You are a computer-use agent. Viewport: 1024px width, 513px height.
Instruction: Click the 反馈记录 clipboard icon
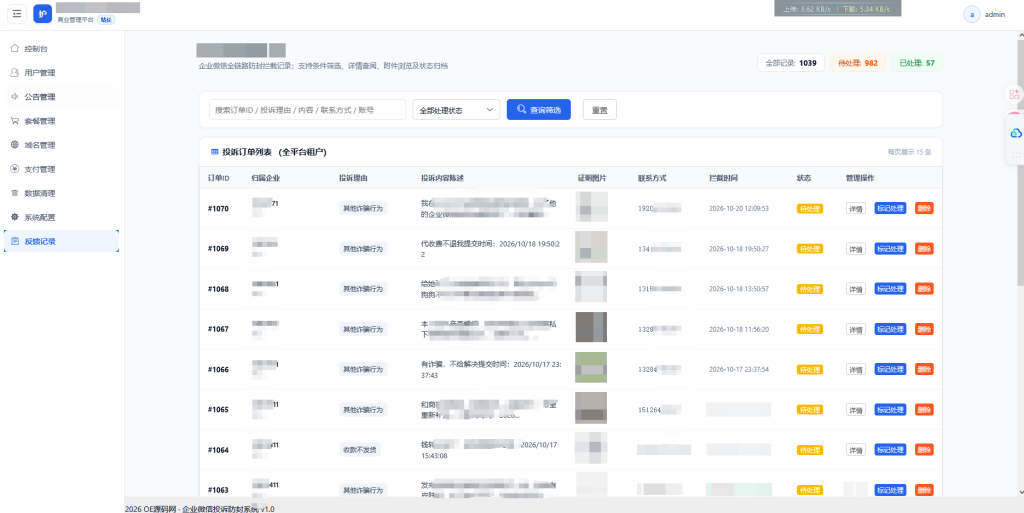[x=14, y=241]
